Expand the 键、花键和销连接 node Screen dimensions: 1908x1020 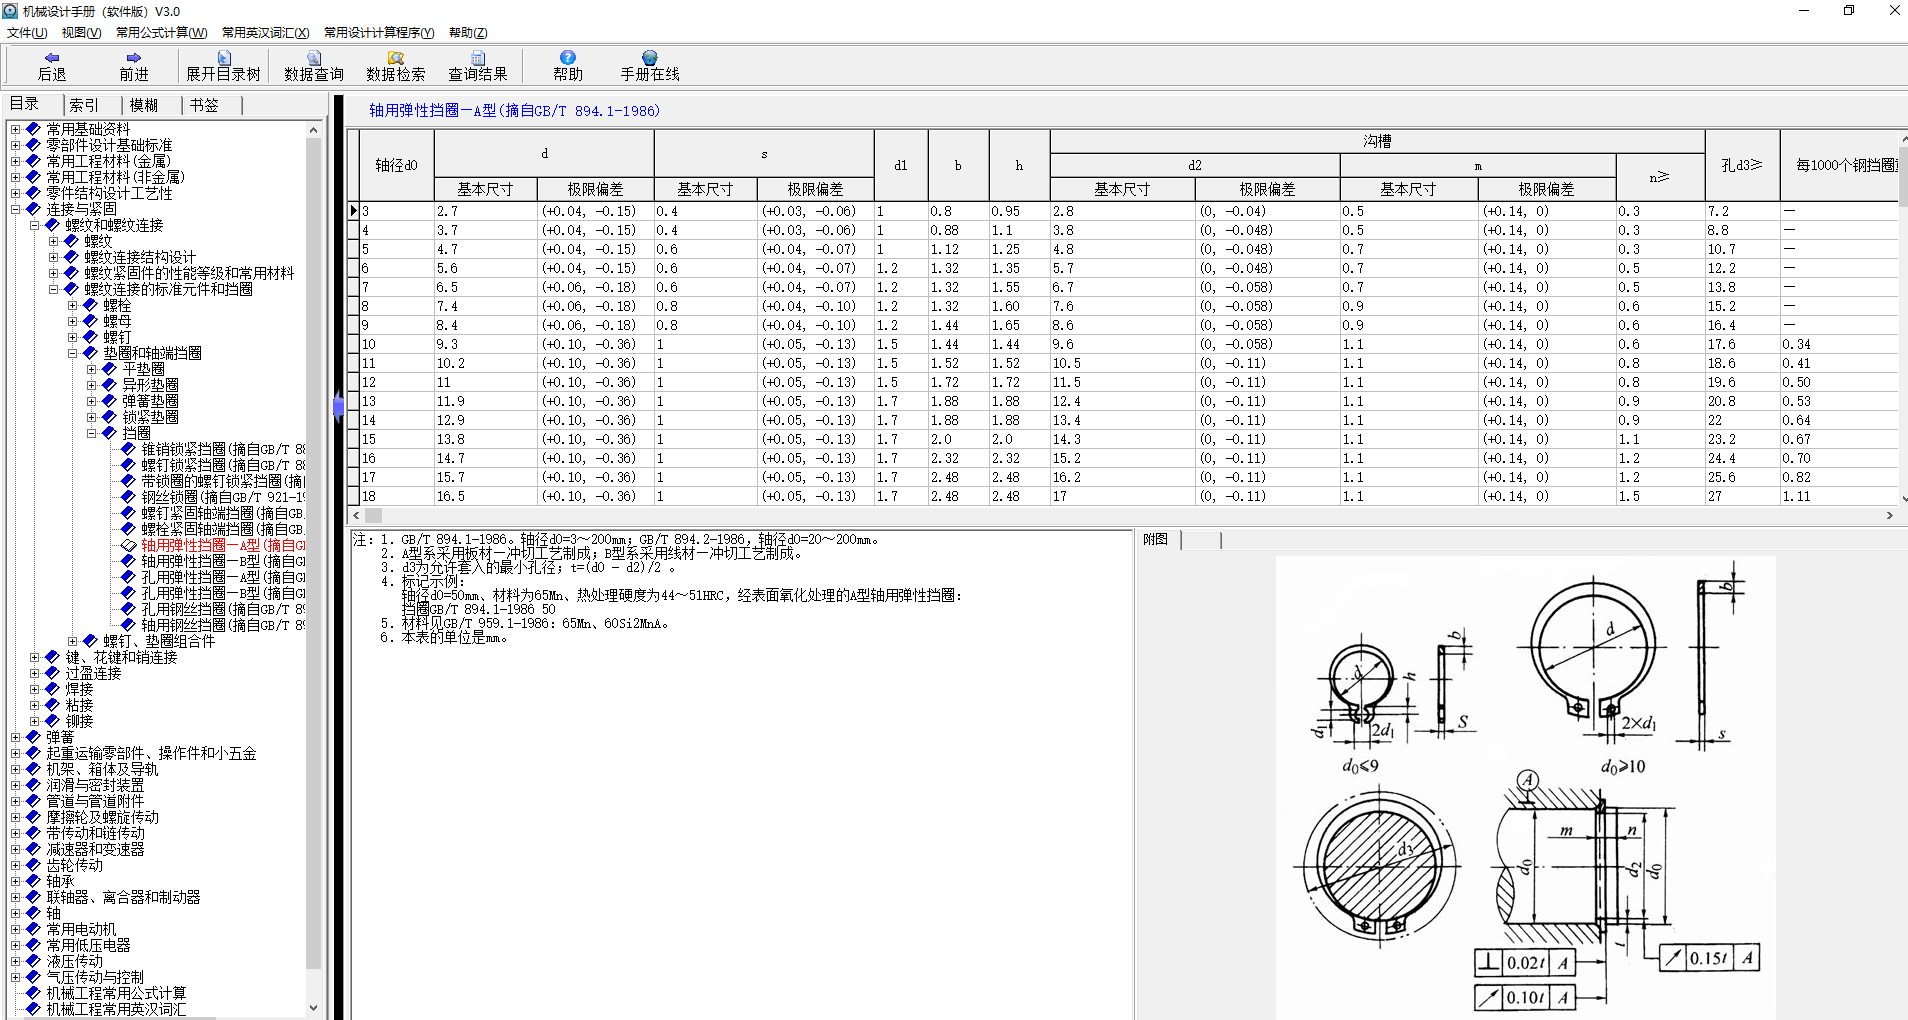point(34,657)
